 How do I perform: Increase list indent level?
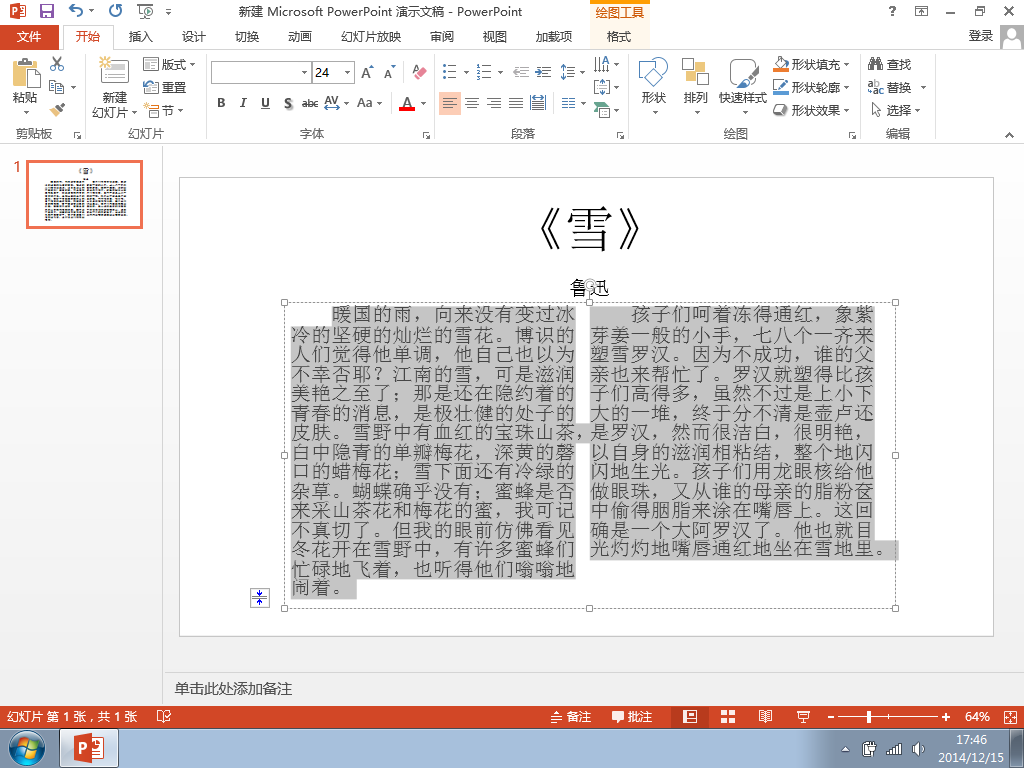point(543,72)
